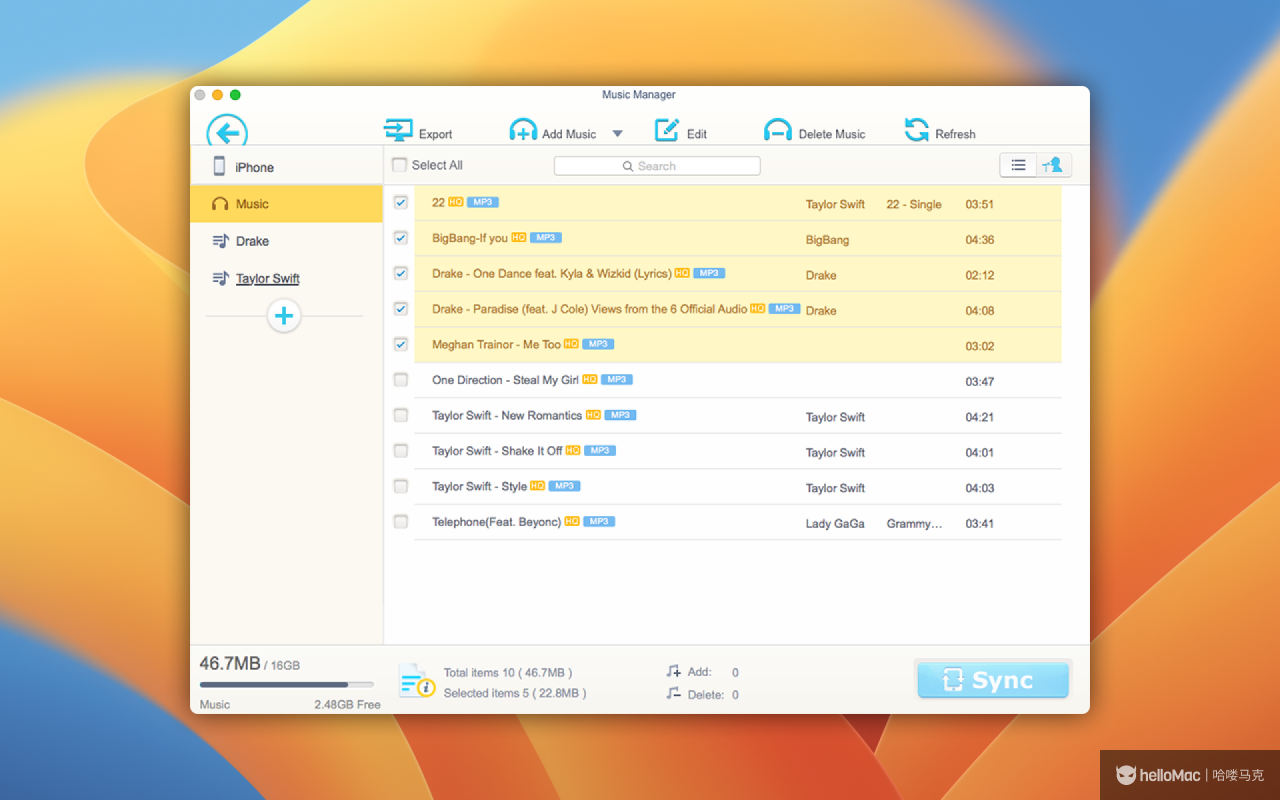Click the storage usage bar

287,685
